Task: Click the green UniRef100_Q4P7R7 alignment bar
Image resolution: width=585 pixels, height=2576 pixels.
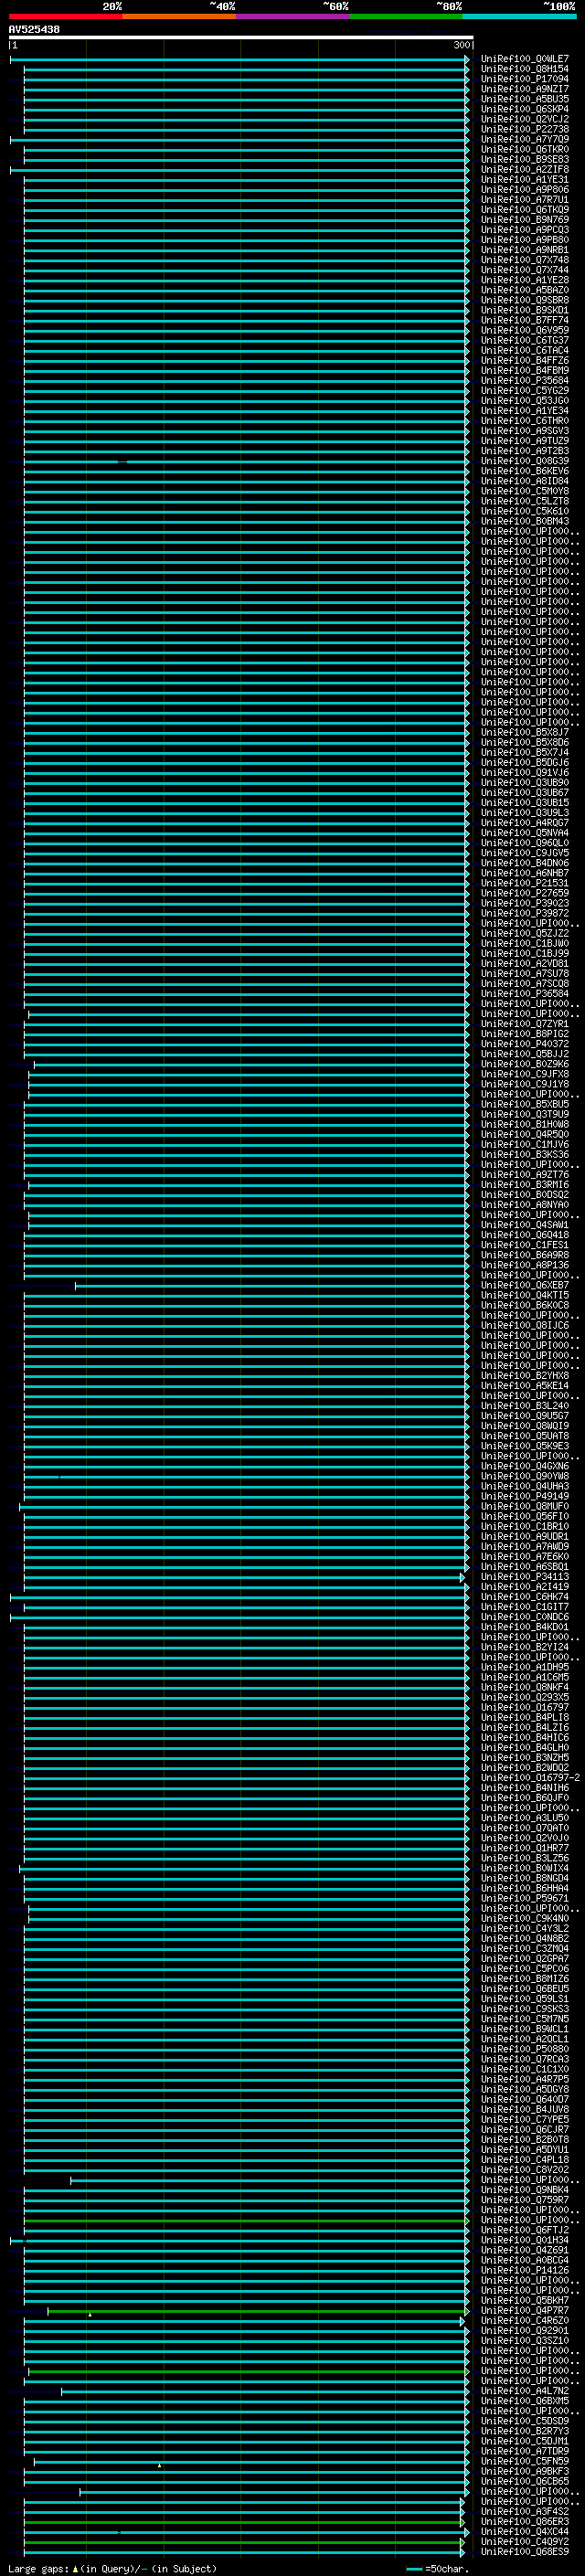Action: tap(258, 2310)
